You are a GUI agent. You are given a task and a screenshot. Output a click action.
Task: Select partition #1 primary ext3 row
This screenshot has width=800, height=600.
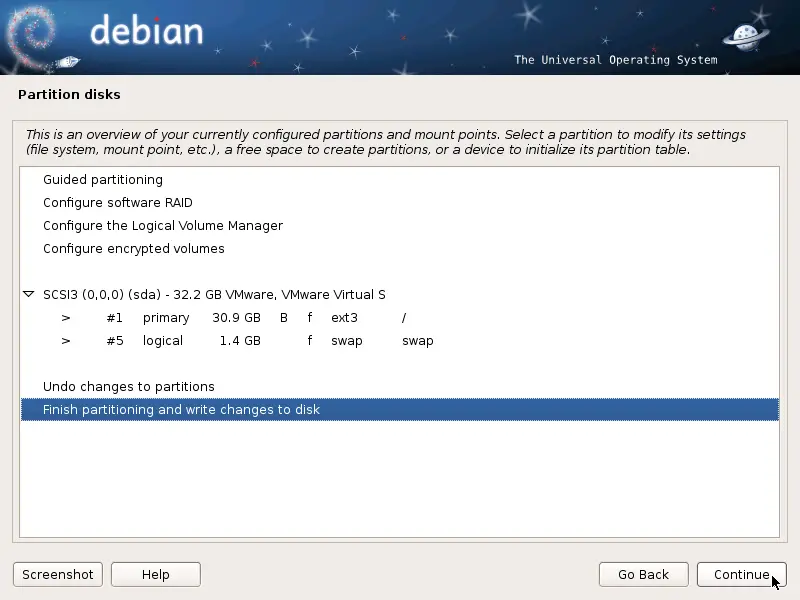(399, 317)
